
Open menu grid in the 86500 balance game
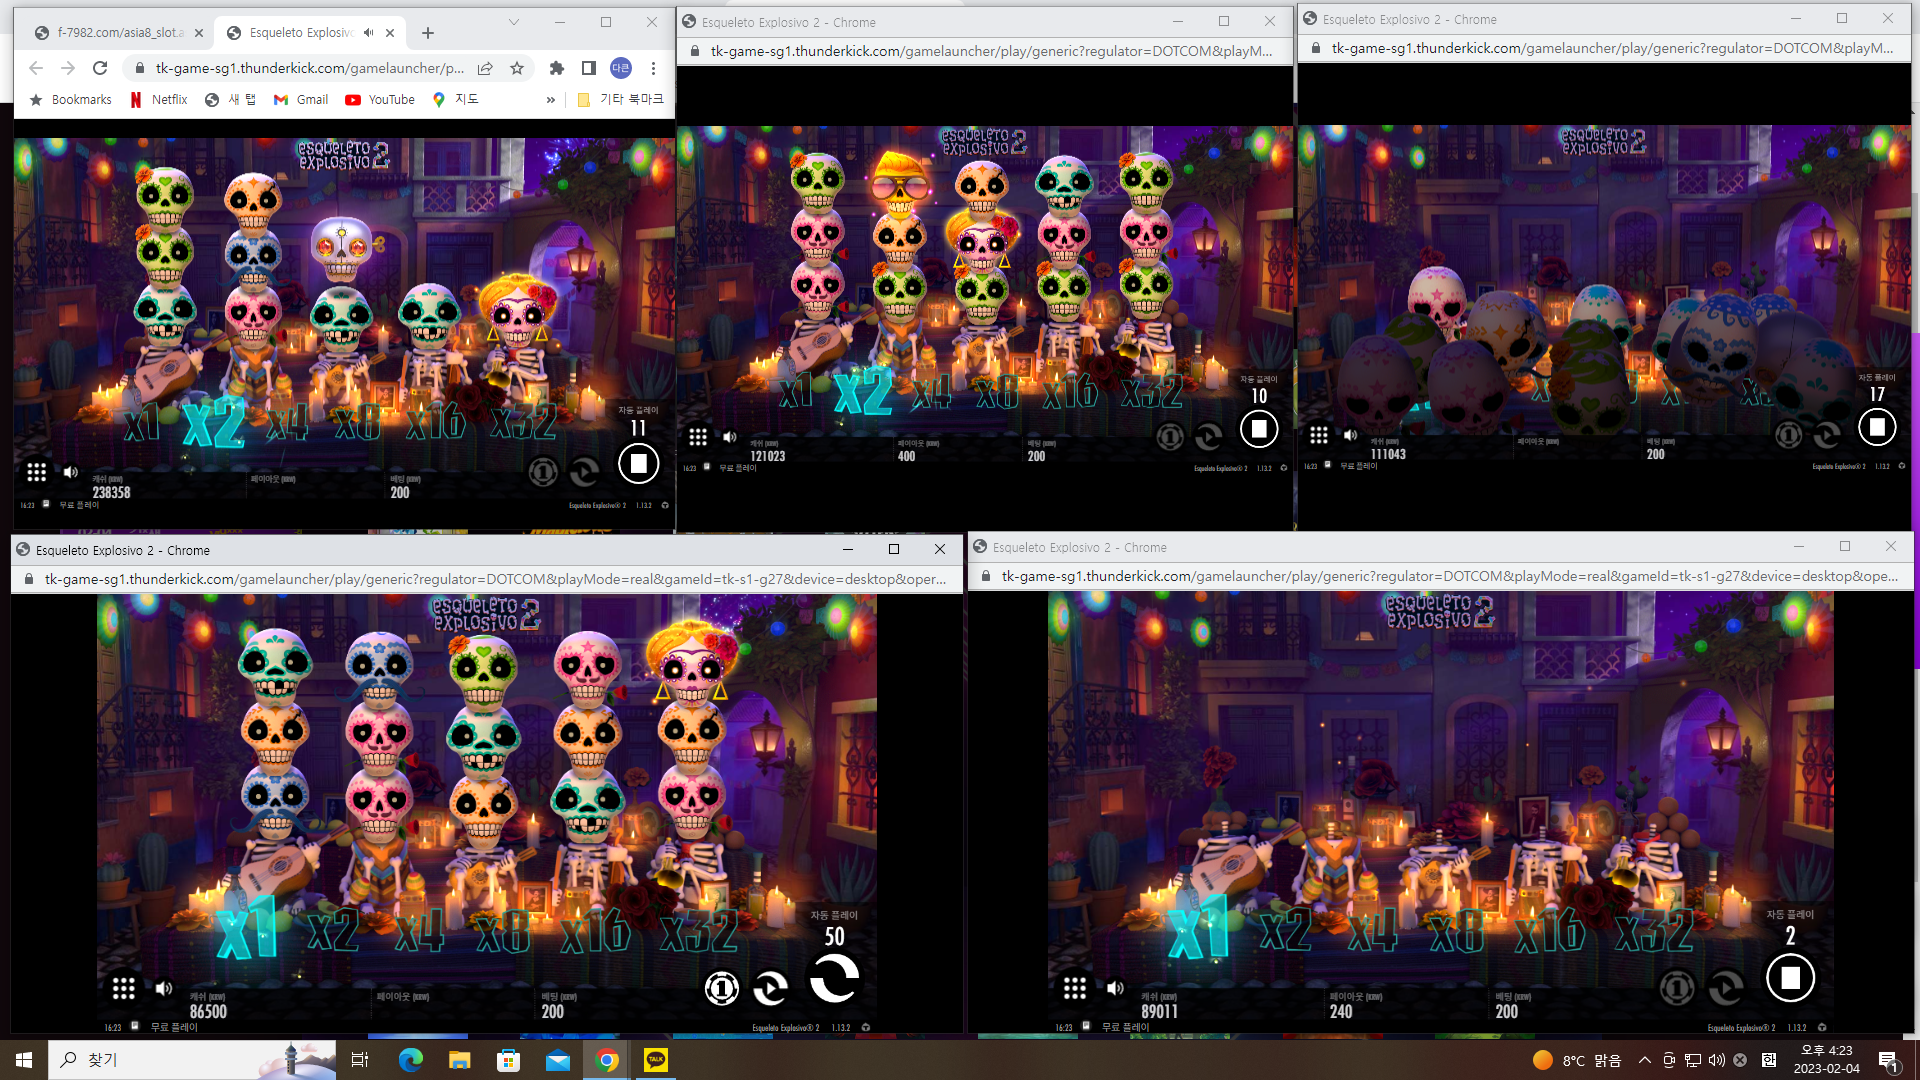pos(124,989)
